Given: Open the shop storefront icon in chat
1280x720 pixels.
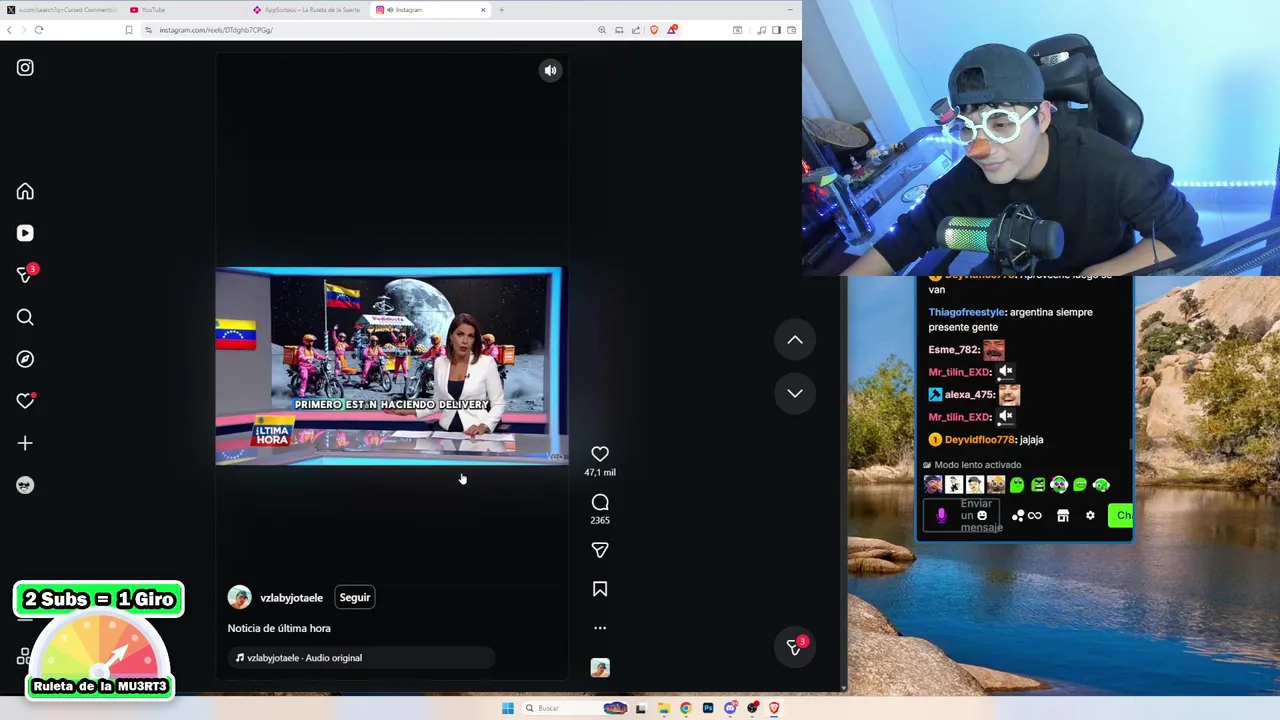Looking at the screenshot, I should pos(1063,516).
